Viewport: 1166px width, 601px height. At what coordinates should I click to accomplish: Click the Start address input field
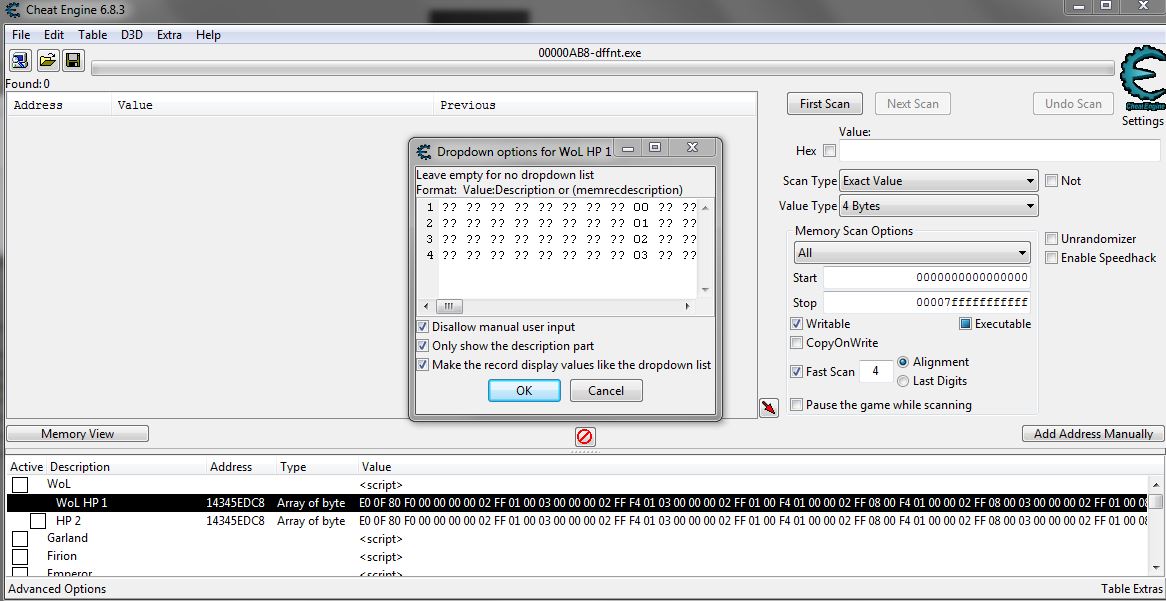tap(925, 278)
